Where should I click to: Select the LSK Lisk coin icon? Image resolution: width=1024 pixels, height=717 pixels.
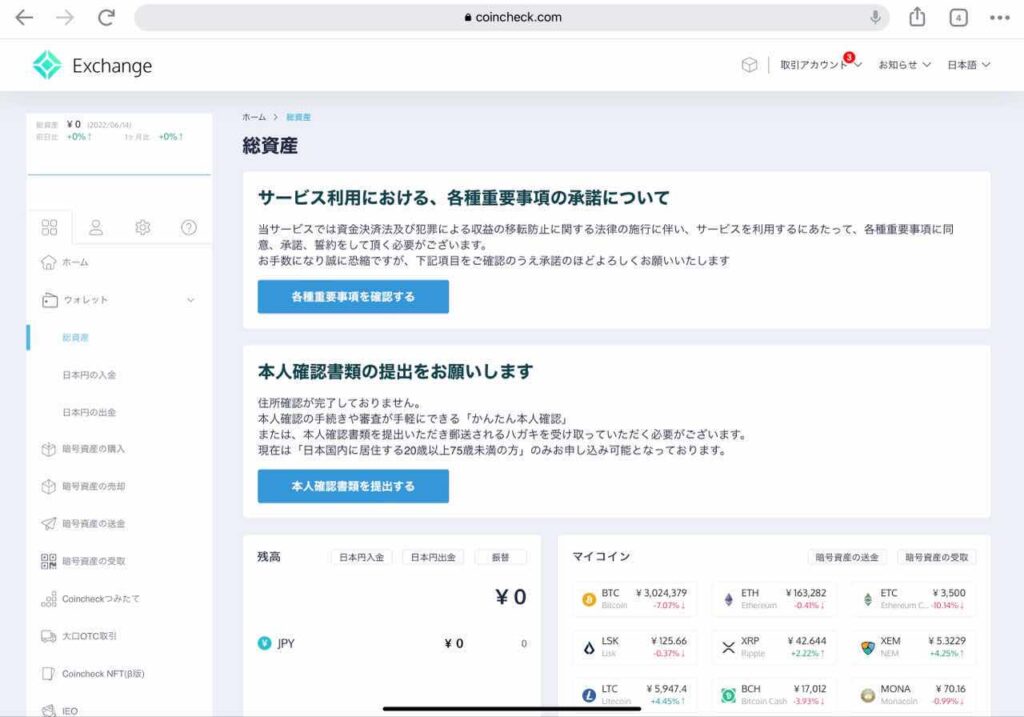(588, 647)
